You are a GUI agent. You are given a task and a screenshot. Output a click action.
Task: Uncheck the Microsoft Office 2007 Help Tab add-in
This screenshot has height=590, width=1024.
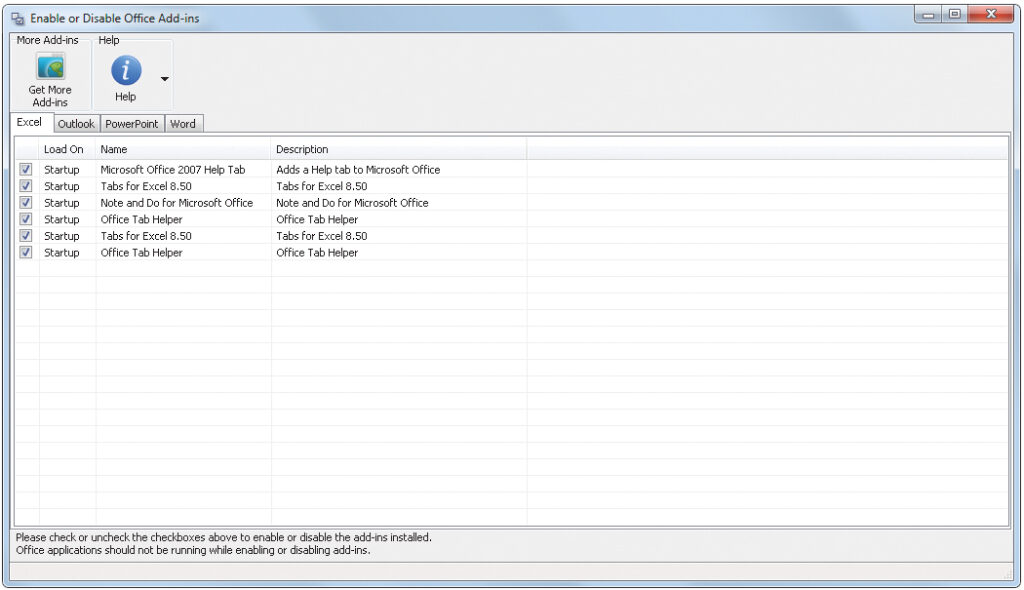click(26, 170)
